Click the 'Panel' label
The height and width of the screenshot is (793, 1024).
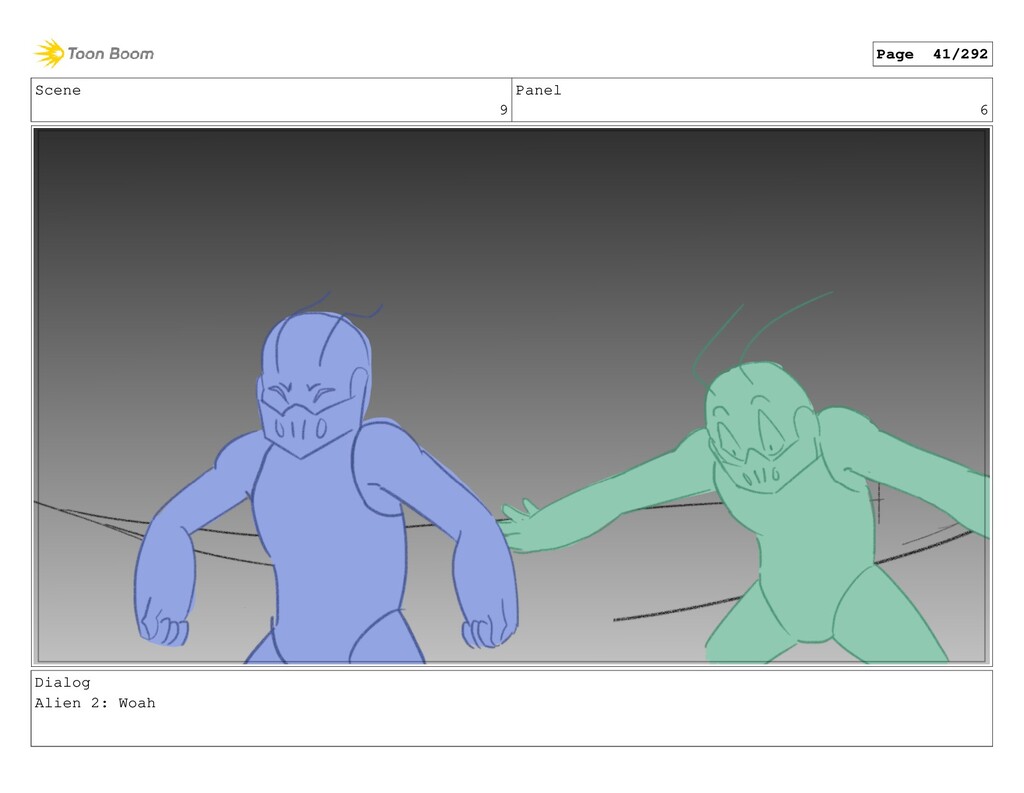click(x=538, y=90)
